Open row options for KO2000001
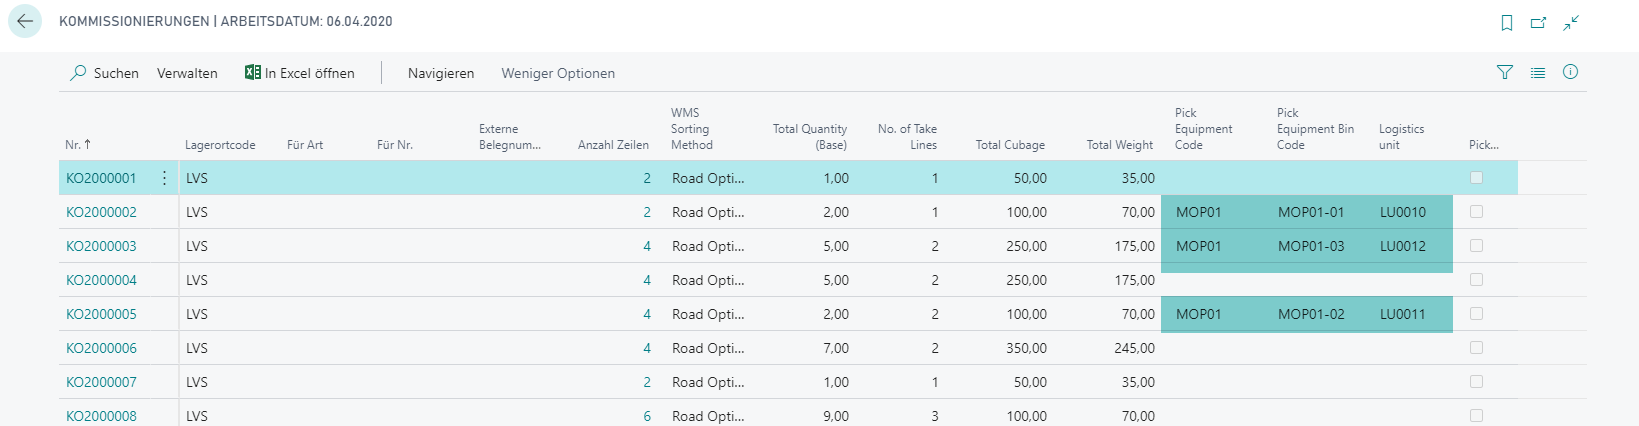 click(x=164, y=178)
